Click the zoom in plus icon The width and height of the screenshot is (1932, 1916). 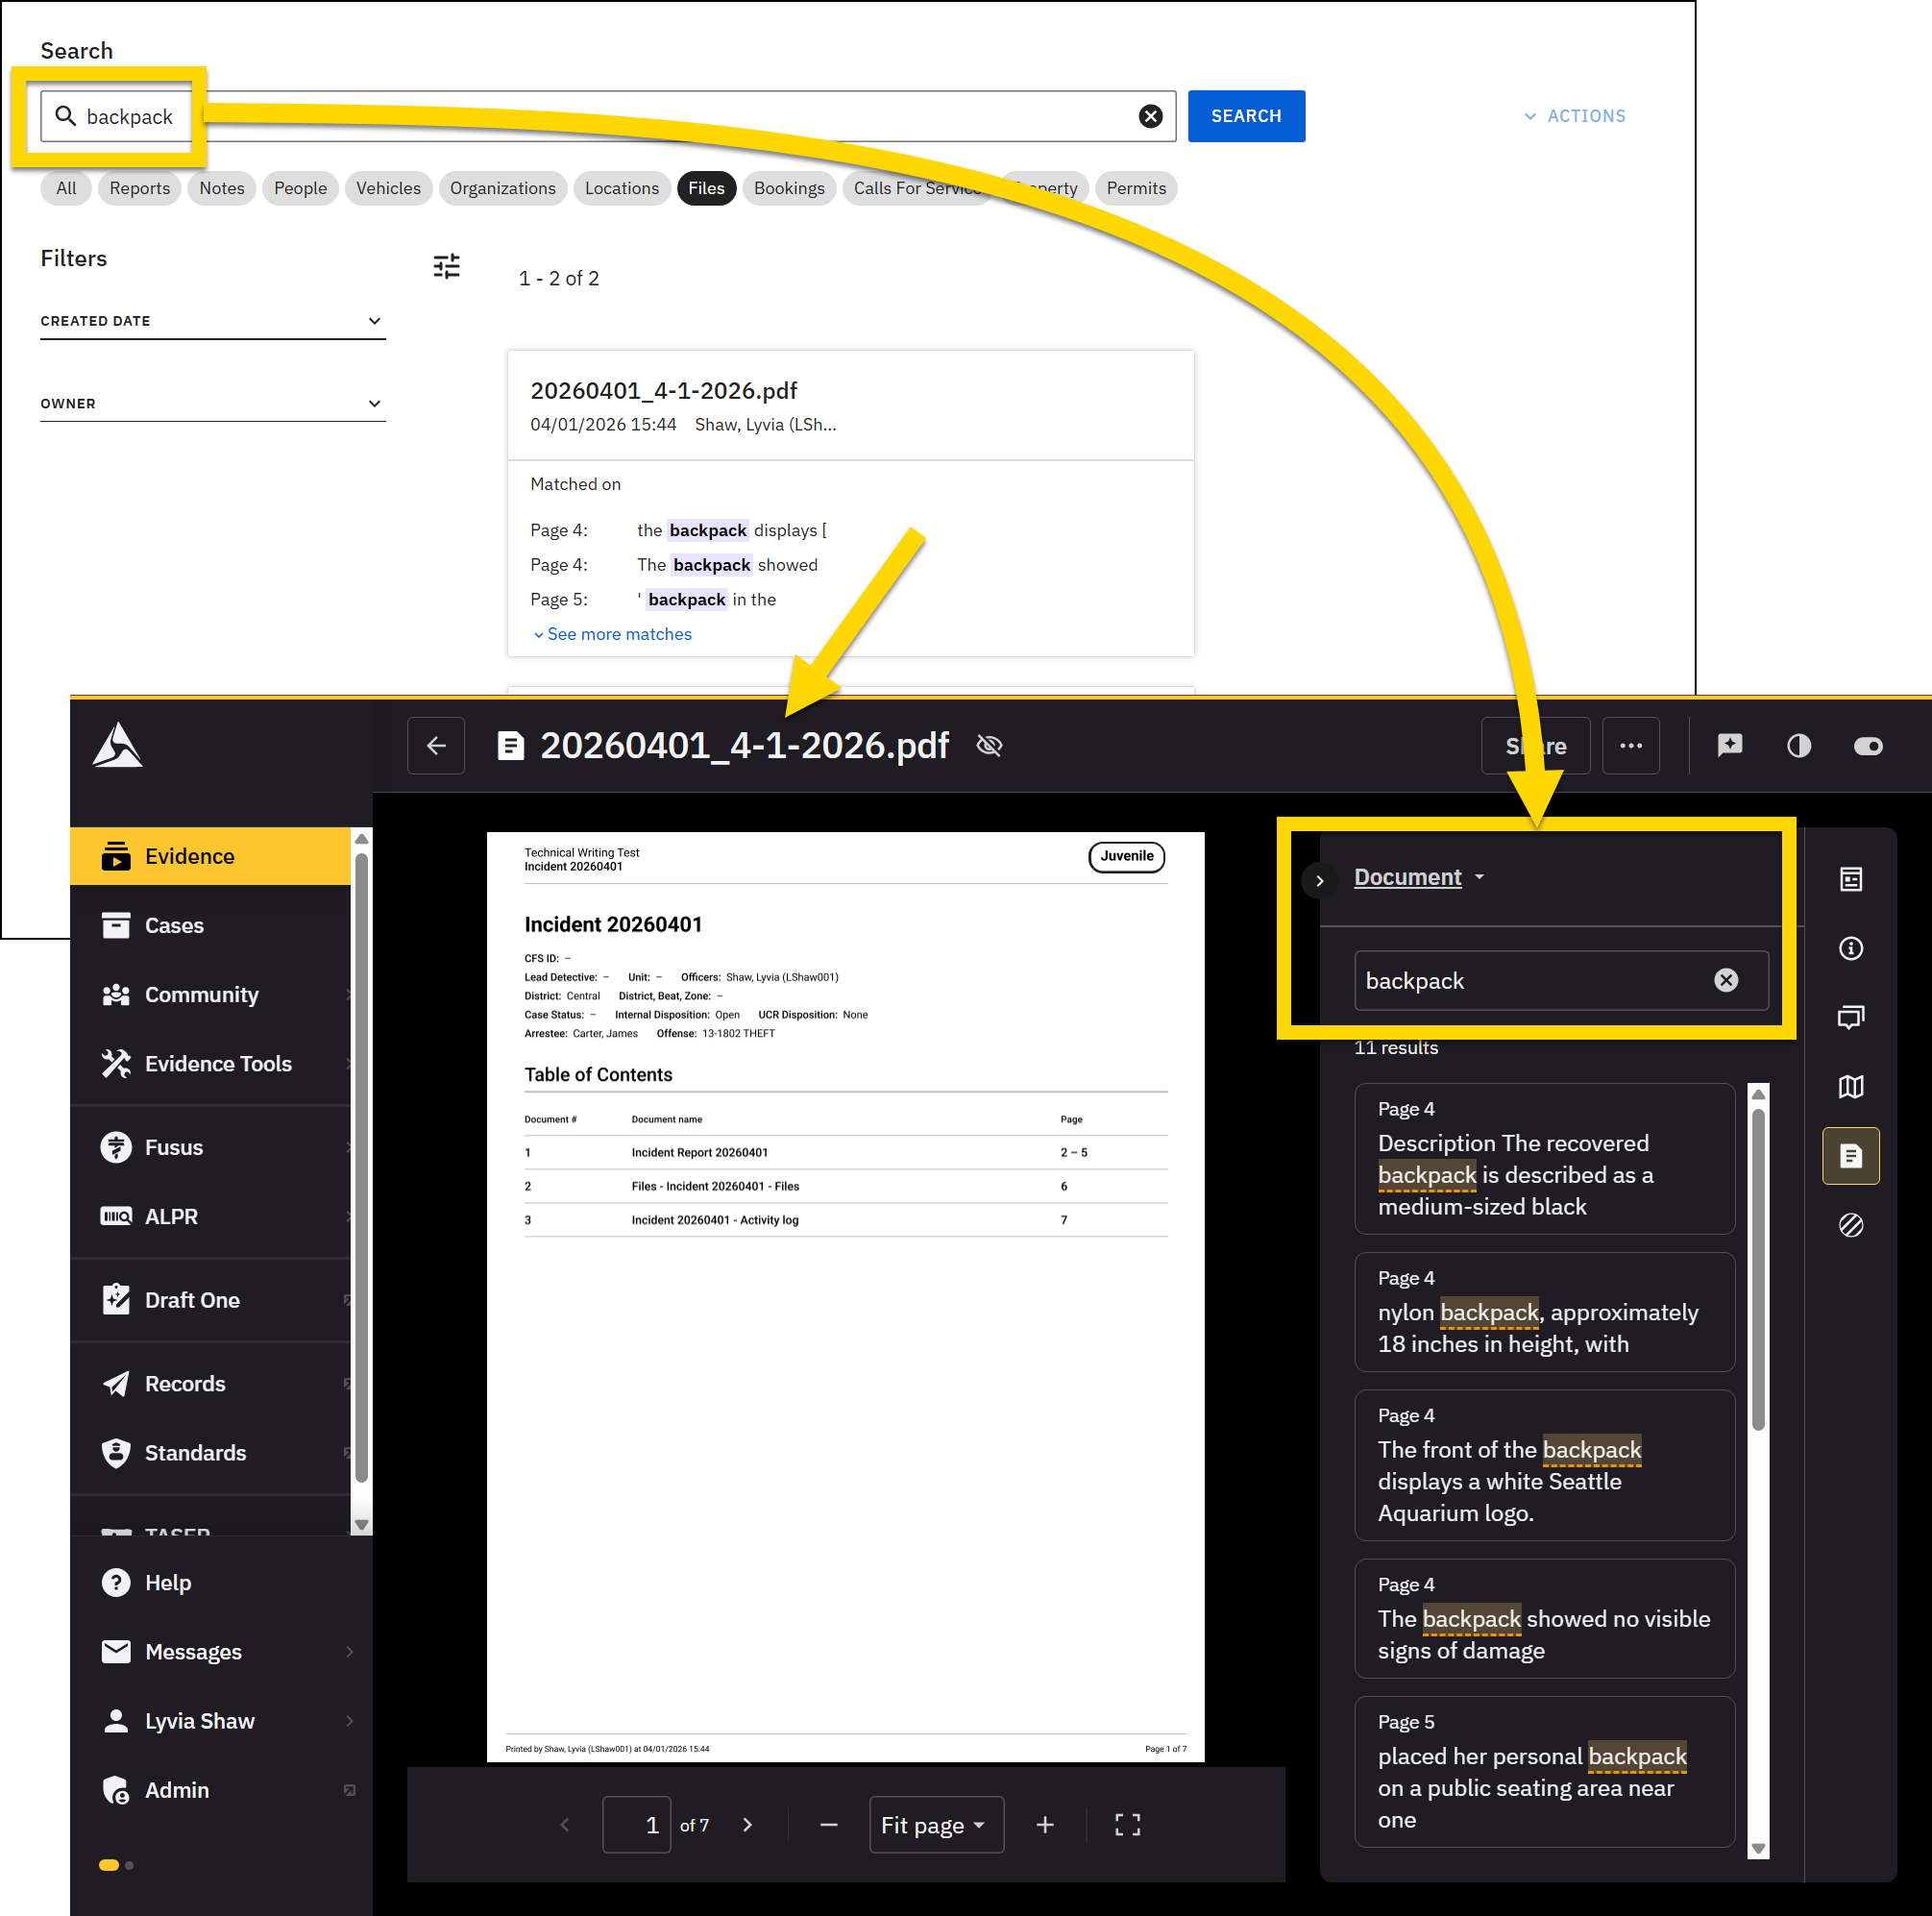(x=1044, y=1825)
